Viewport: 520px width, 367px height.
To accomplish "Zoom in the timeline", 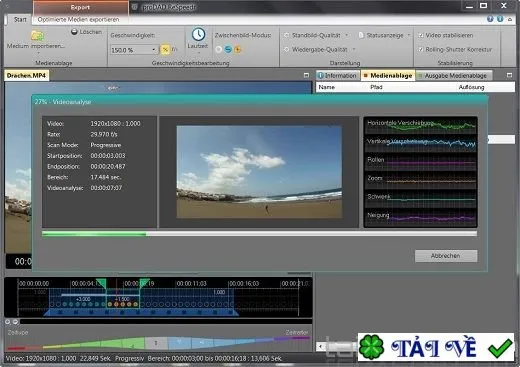I will click(x=8, y=322).
